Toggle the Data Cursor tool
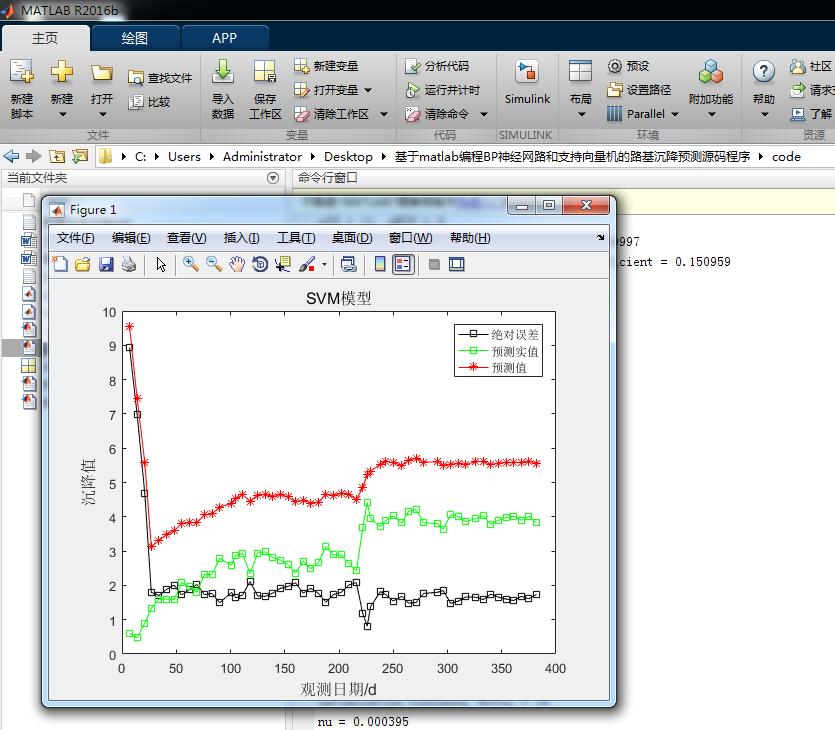The image size is (835, 730). [x=283, y=264]
